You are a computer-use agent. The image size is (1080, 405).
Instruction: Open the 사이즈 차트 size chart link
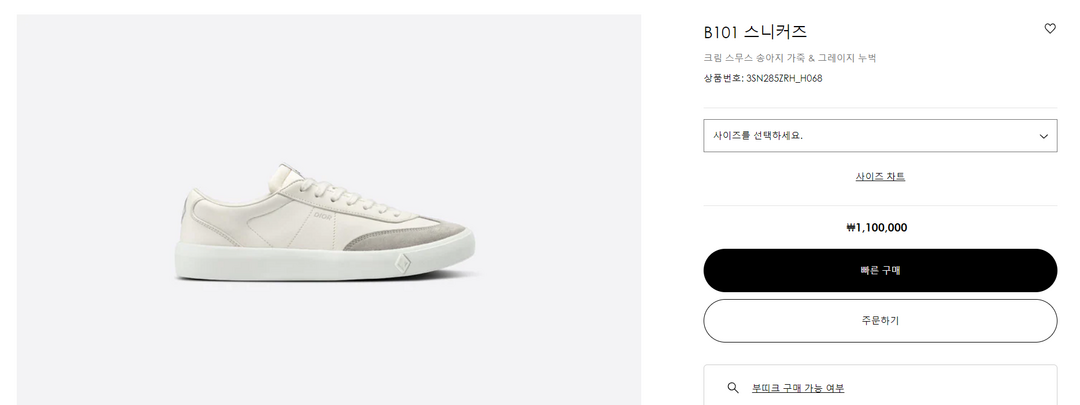[880, 177]
